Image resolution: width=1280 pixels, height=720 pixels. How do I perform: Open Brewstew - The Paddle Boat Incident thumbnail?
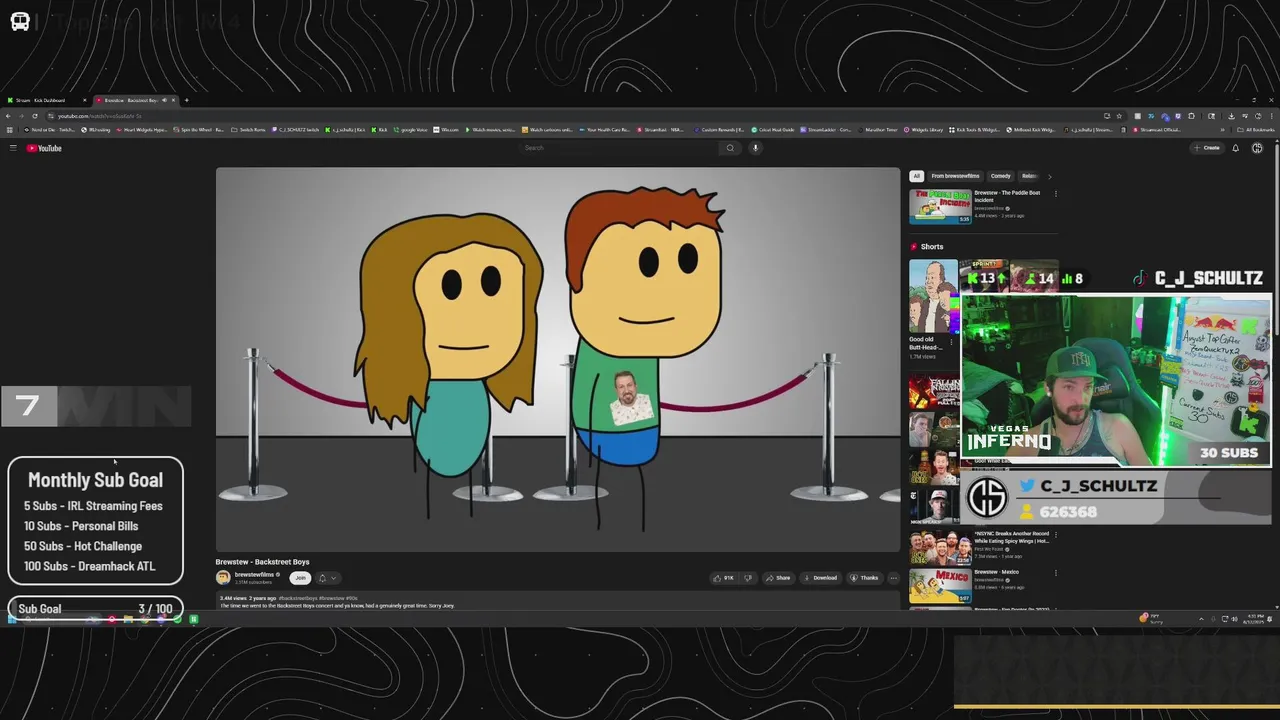tap(940, 206)
